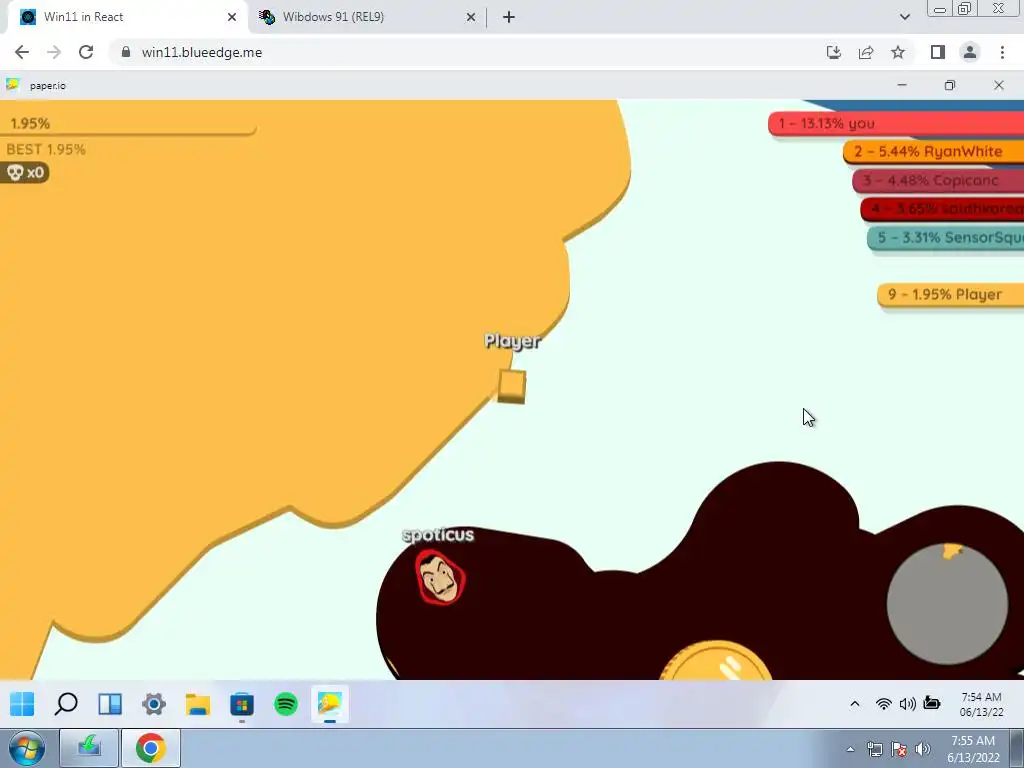Open Spotify in Win11 taskbar
The width and height of the screenshot is (1024, 768).
[286, 704]
